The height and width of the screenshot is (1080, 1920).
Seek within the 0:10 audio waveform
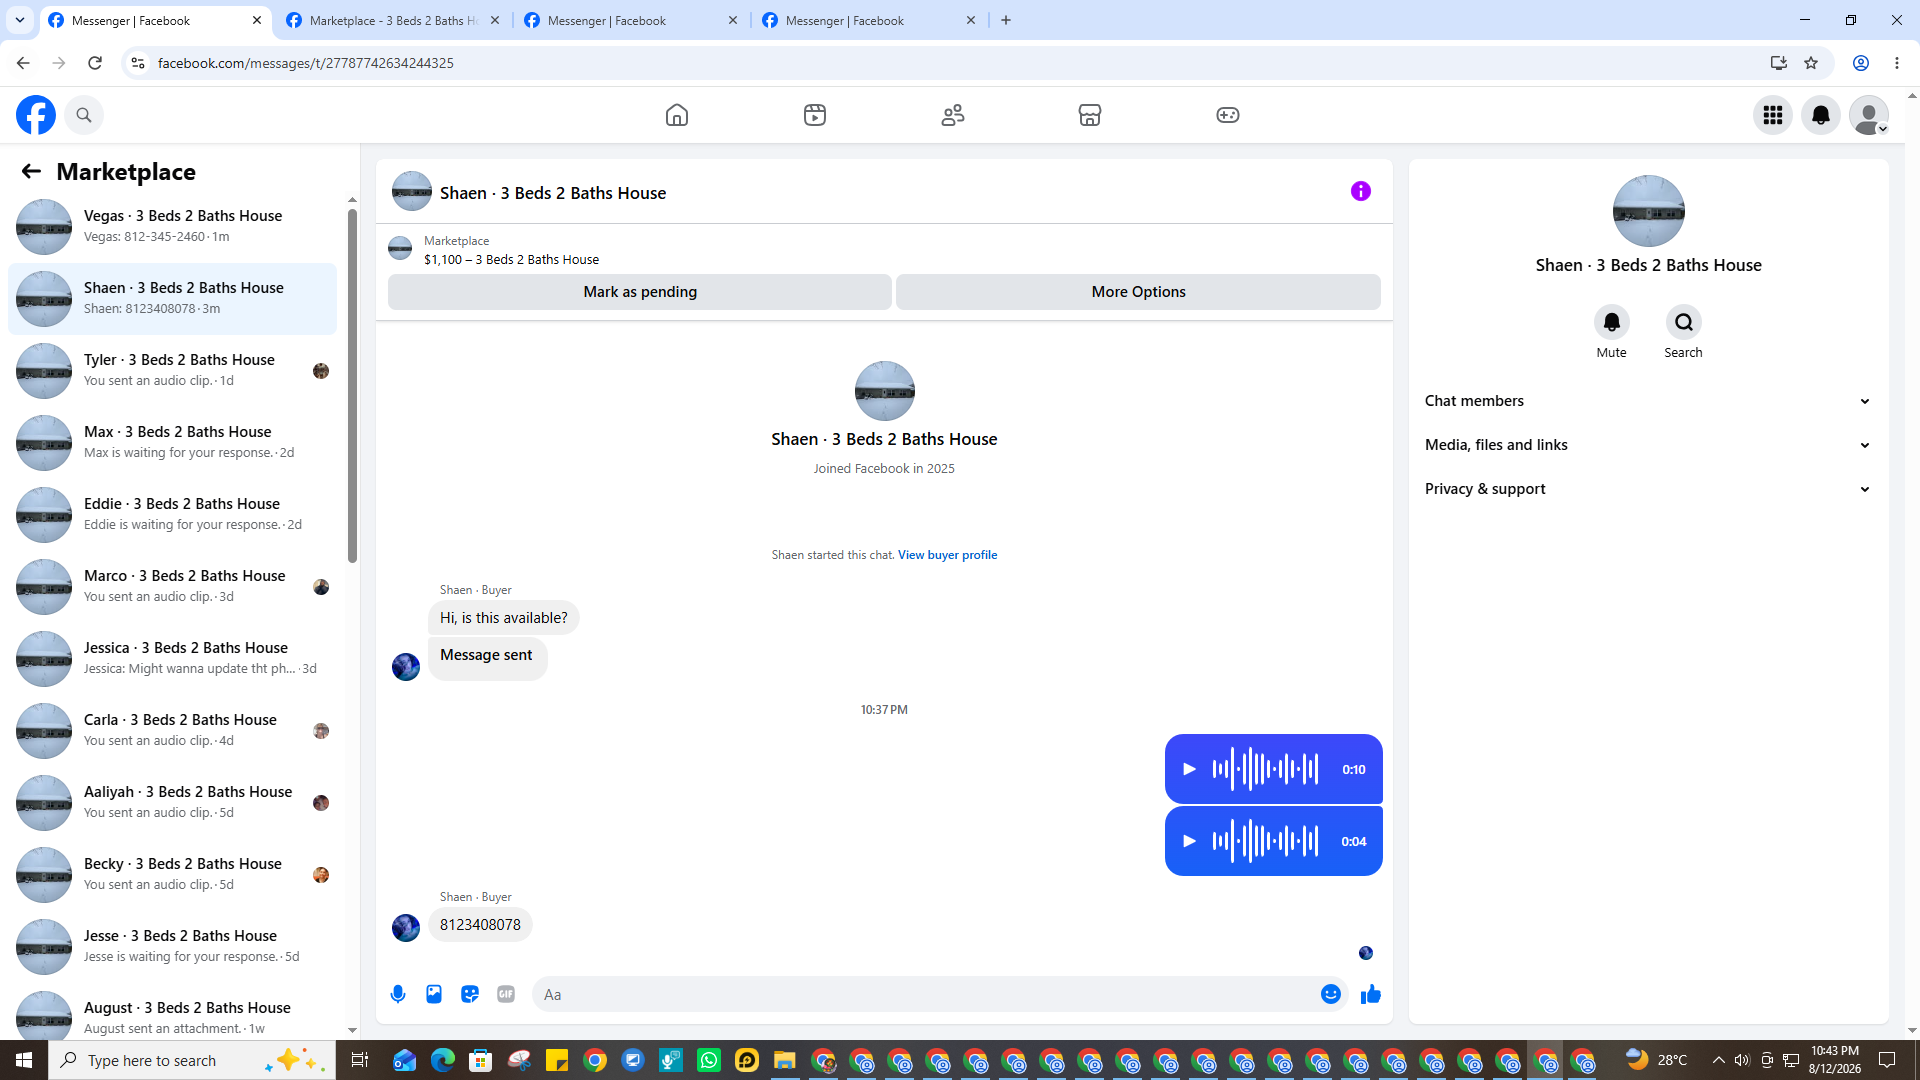(x=1266, y=769)
